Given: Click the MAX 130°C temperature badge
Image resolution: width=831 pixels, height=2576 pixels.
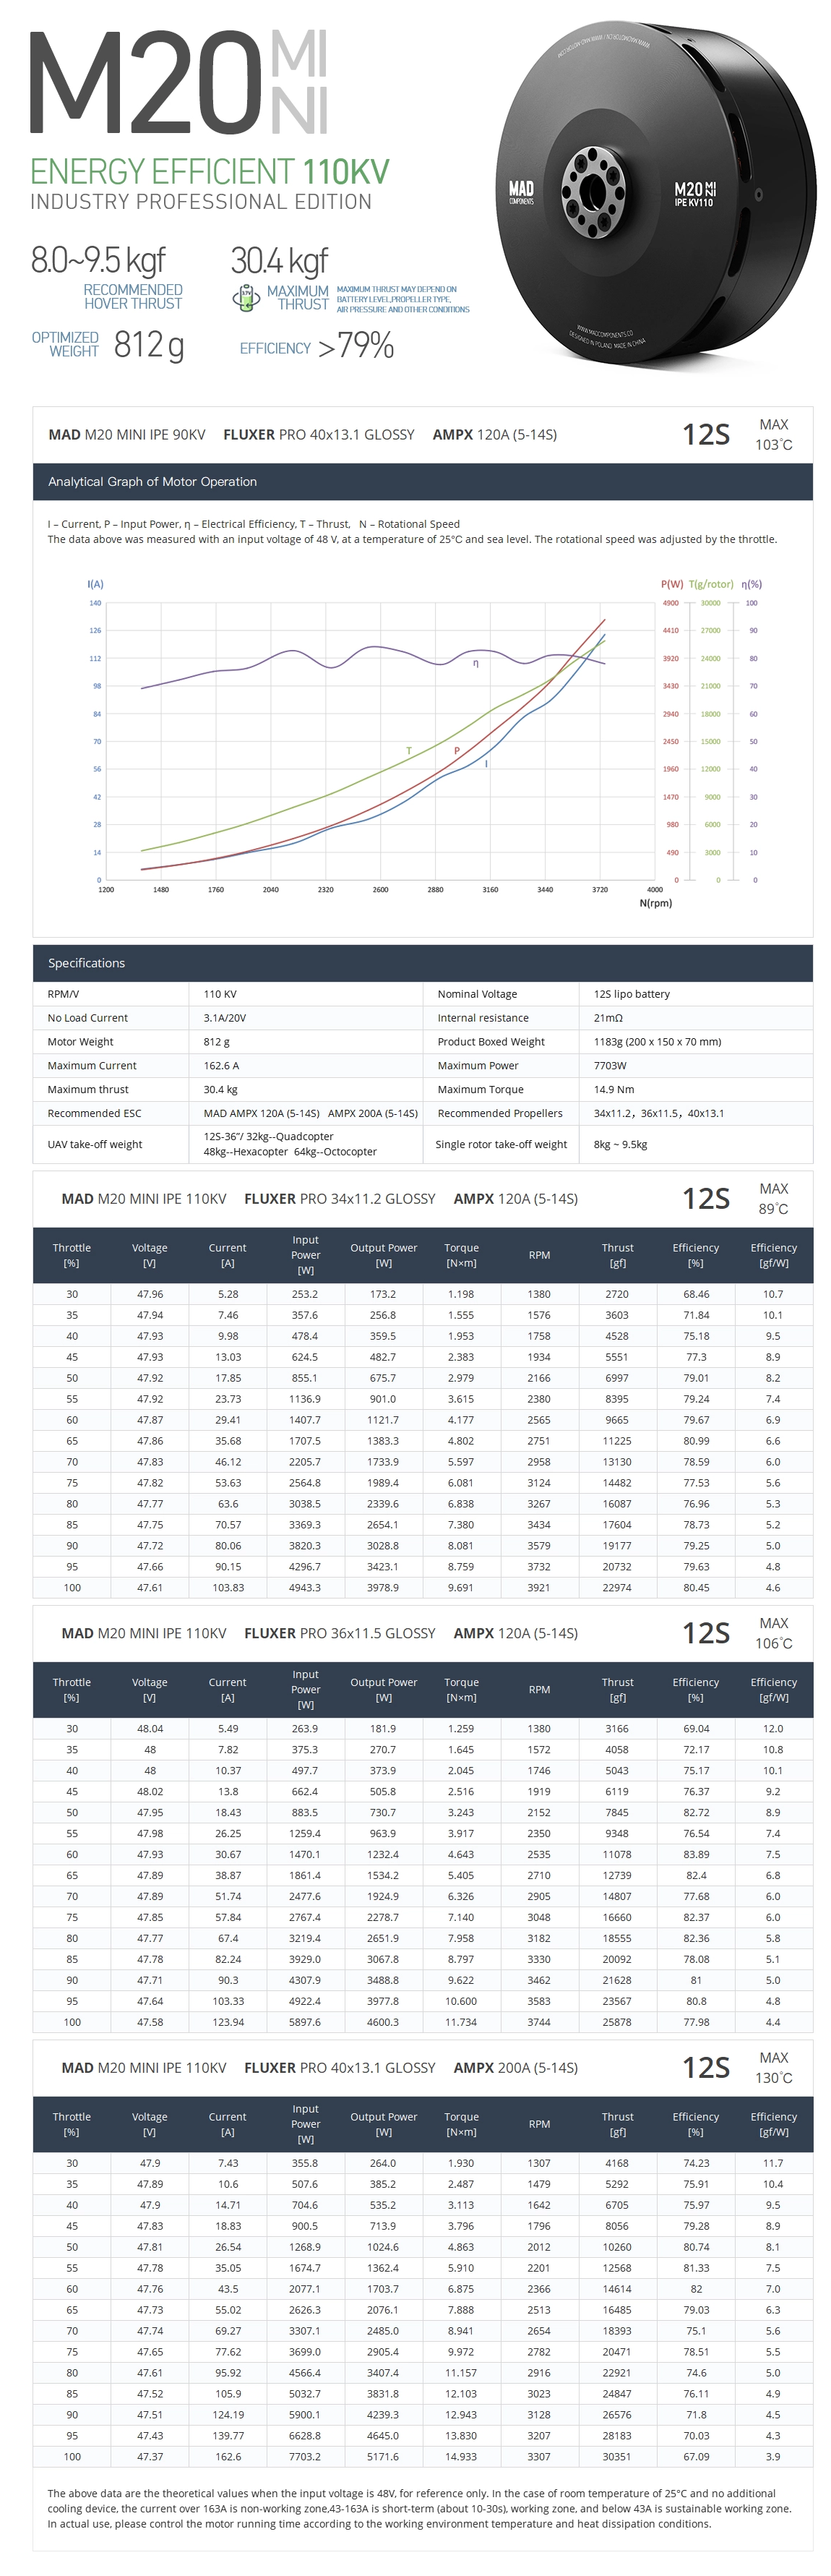Looking at the screenshot, I should [773, 2067].
